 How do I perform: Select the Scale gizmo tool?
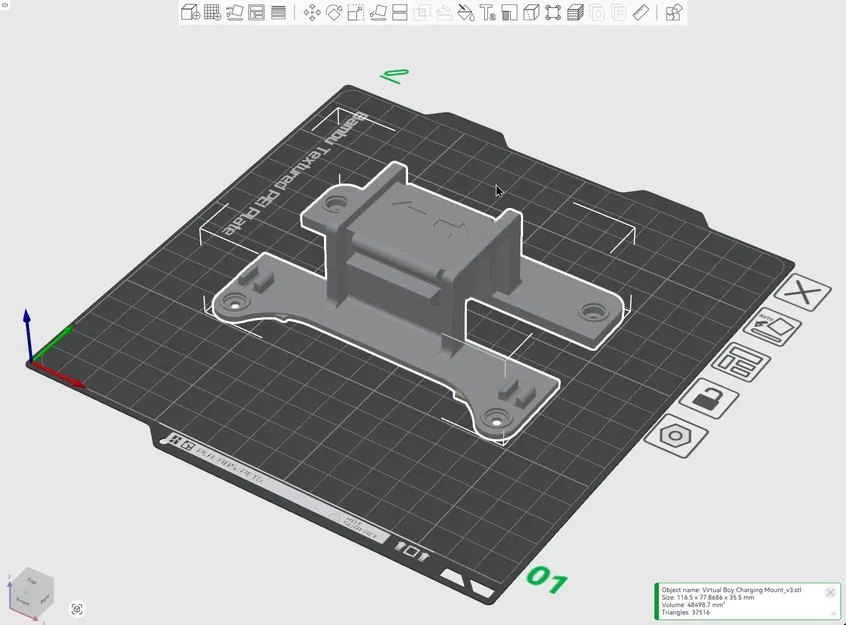click(x=356, y=12)
